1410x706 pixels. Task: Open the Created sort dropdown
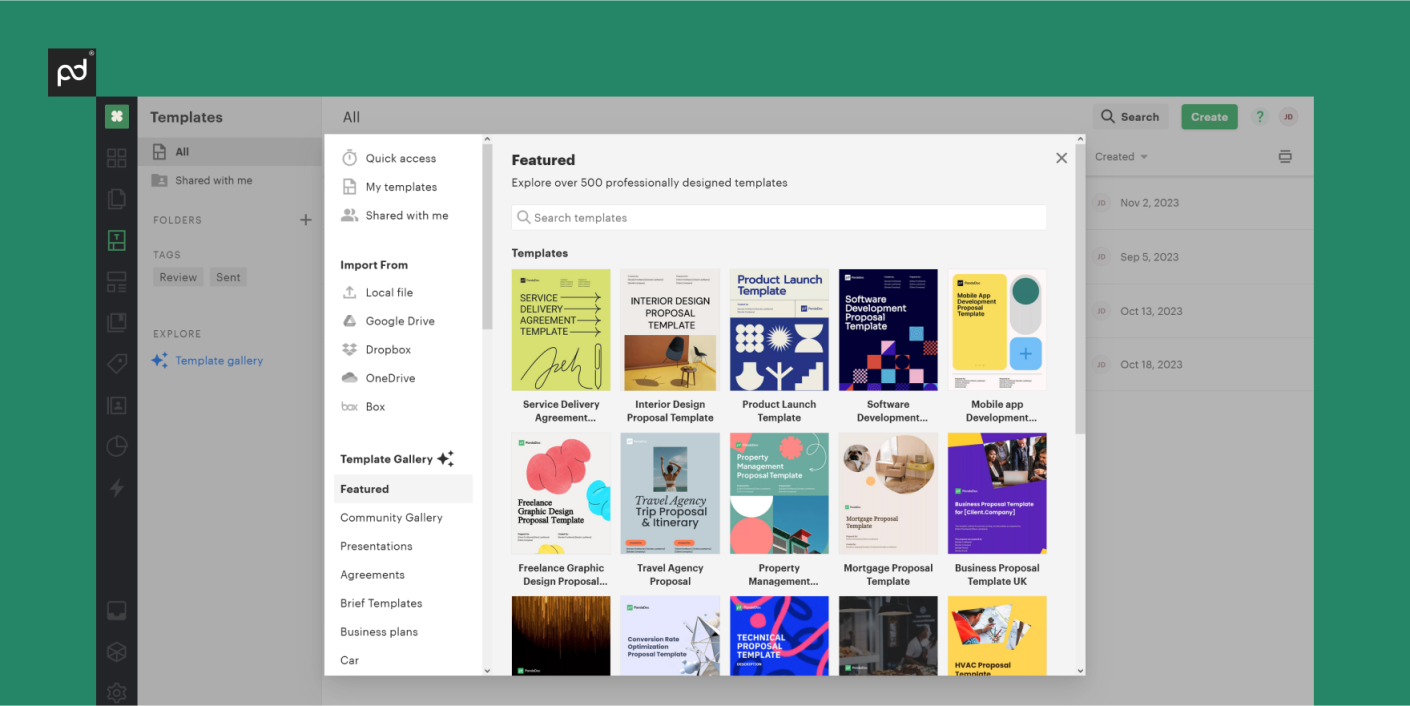click(1120, 156)
